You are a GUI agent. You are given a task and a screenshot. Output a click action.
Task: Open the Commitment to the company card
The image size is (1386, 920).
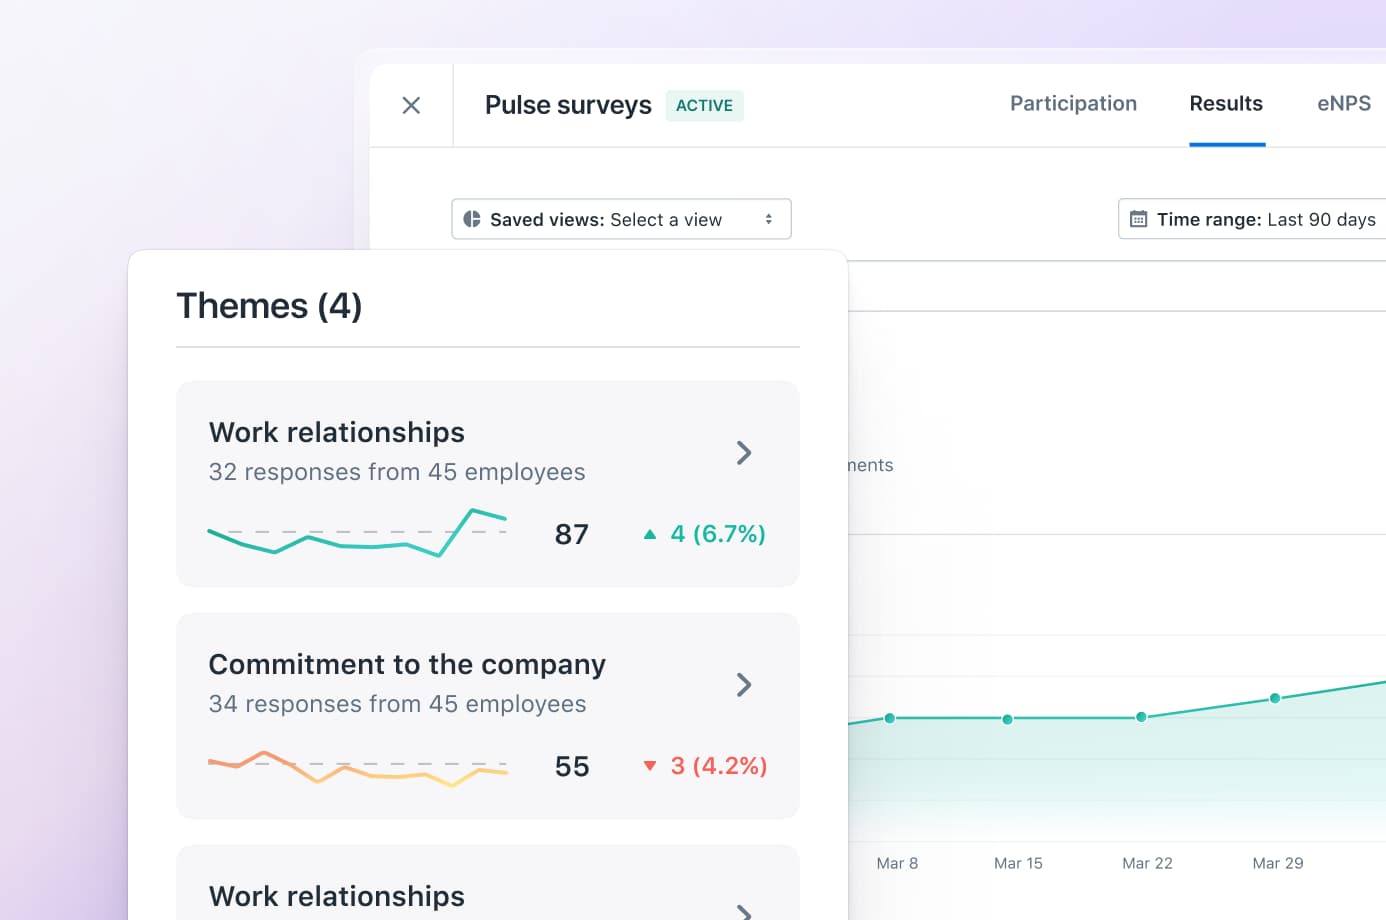pyautogui.click(x=488, y=716)
